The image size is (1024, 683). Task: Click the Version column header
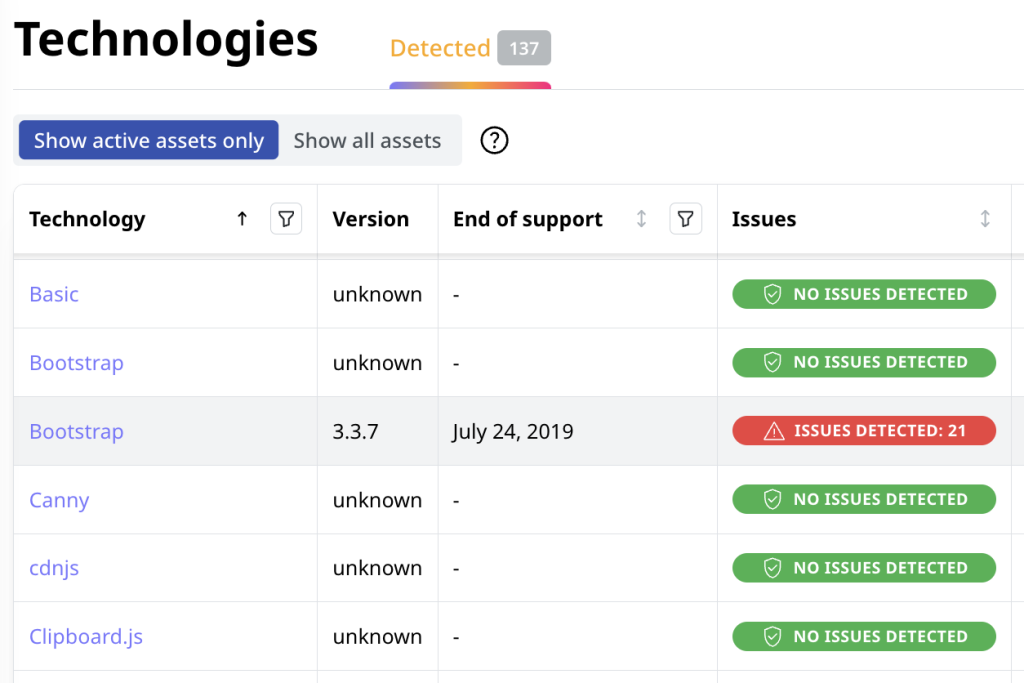click(371, 219)
